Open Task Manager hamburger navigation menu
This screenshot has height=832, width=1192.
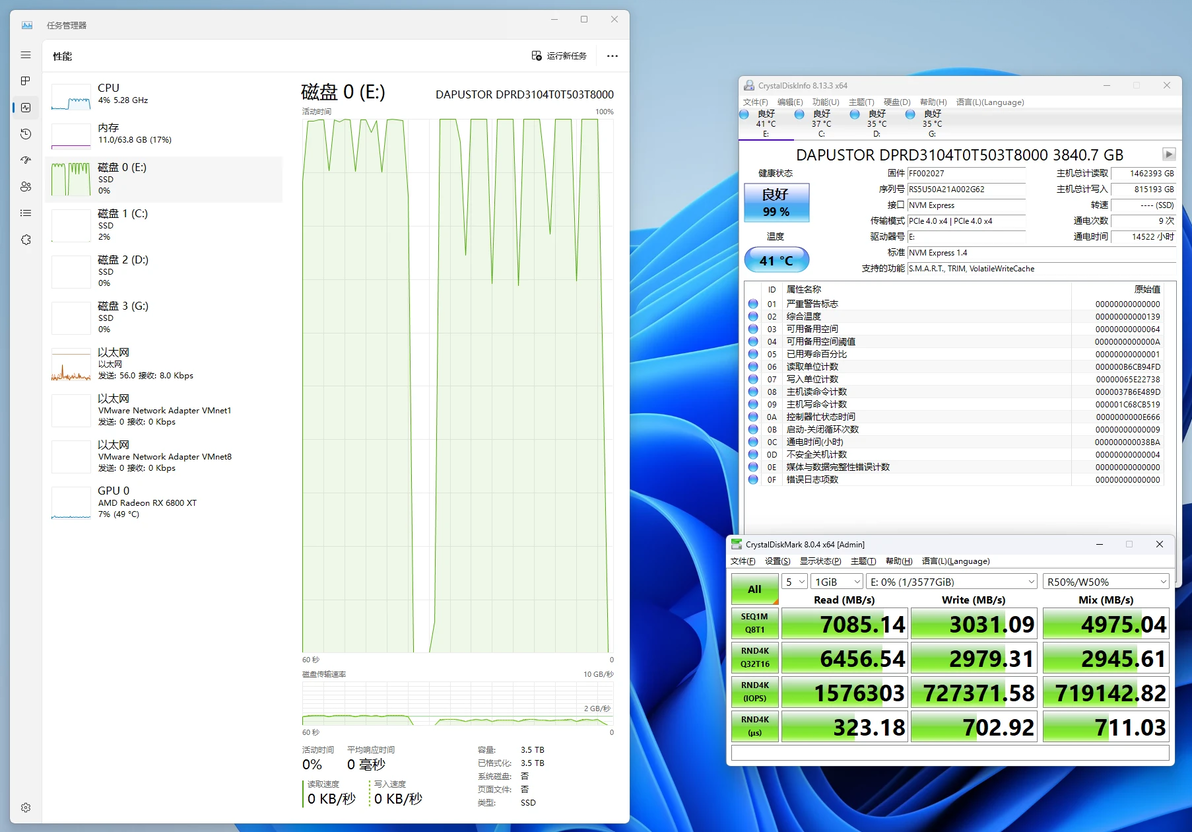[x=26, y=55]
